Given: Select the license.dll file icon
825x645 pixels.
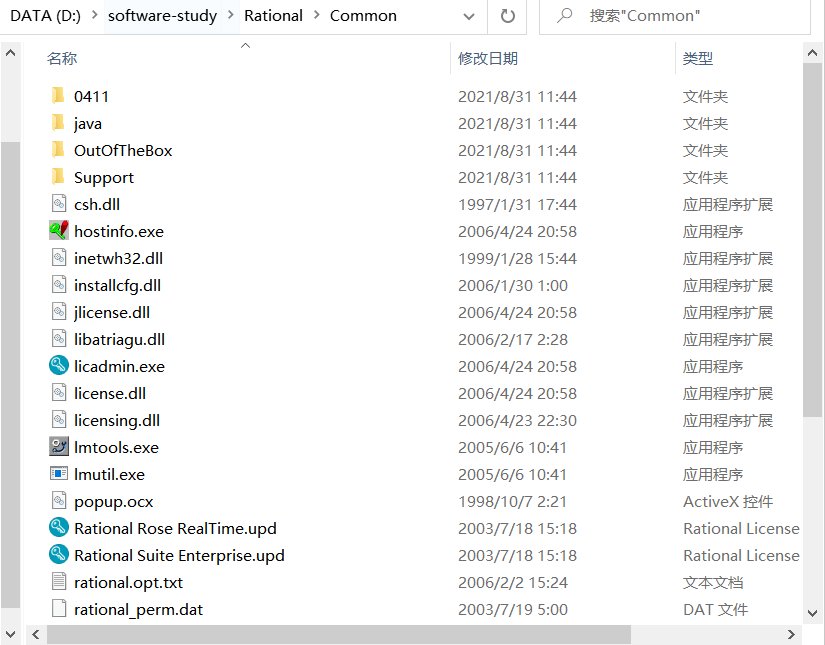Looking at the screenshot, I should point(59,393).
